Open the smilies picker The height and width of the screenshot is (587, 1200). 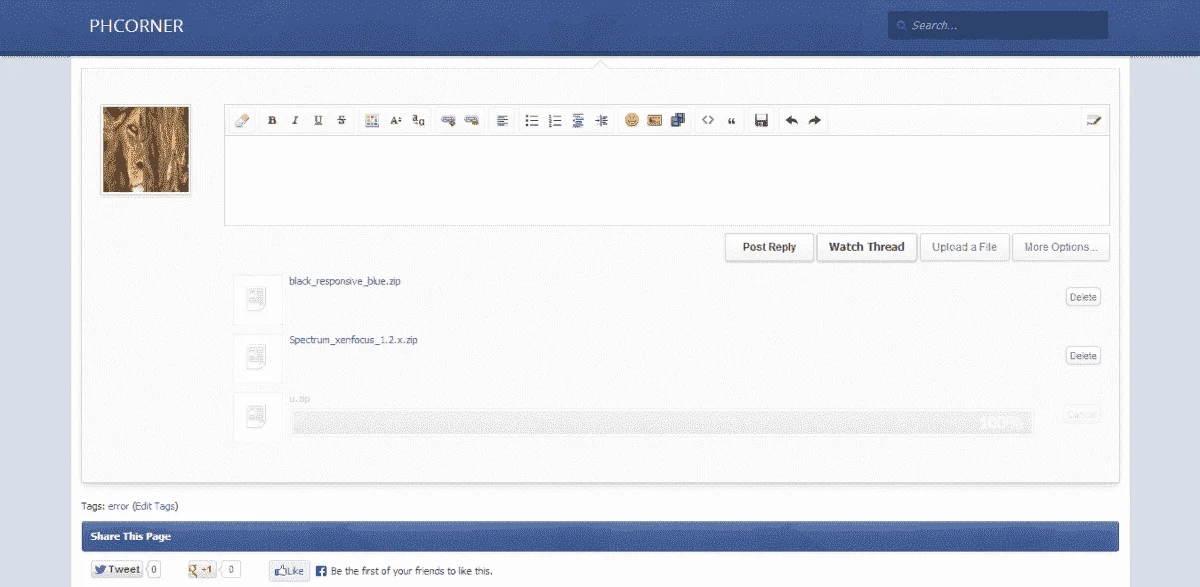point(632,120)
